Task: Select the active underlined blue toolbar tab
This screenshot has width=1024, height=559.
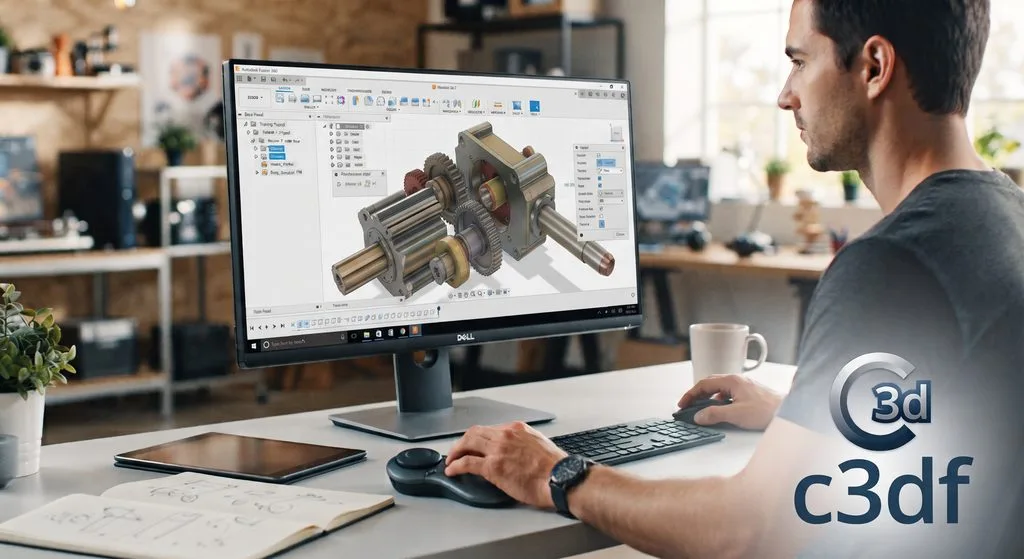Action: (x=284, y=89)
